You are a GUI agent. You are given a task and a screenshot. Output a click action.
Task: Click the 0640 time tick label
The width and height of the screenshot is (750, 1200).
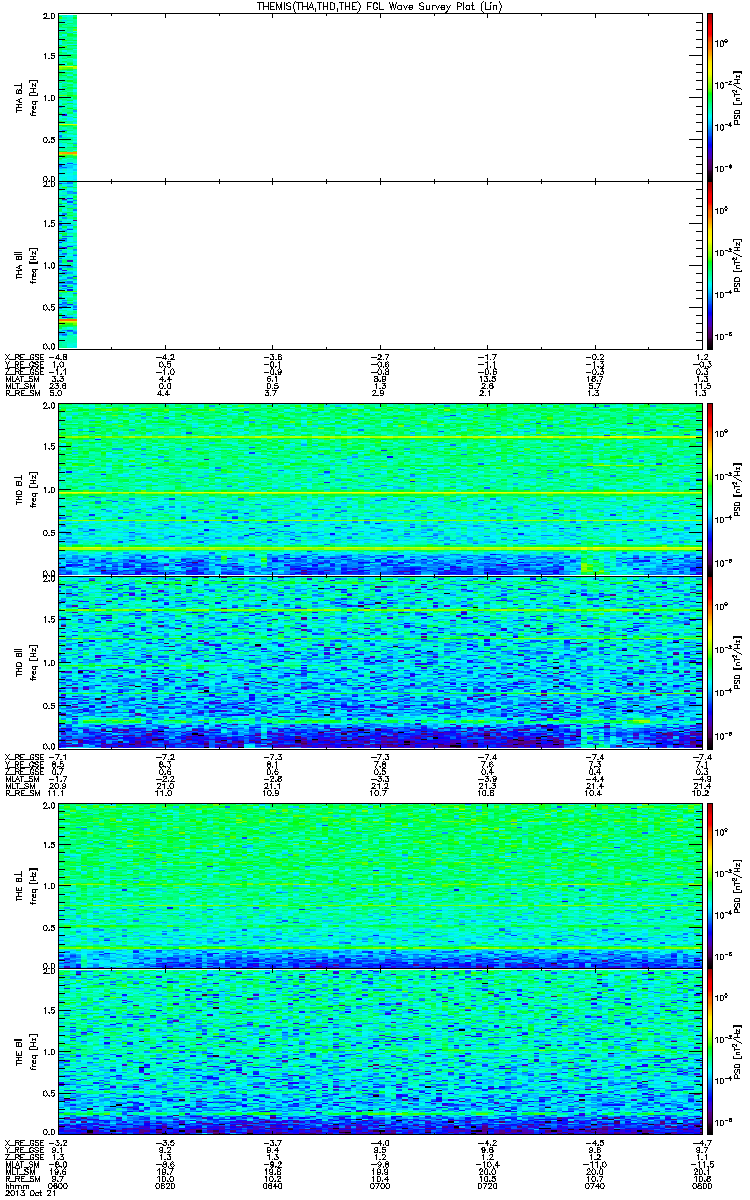click(273, 1185)
